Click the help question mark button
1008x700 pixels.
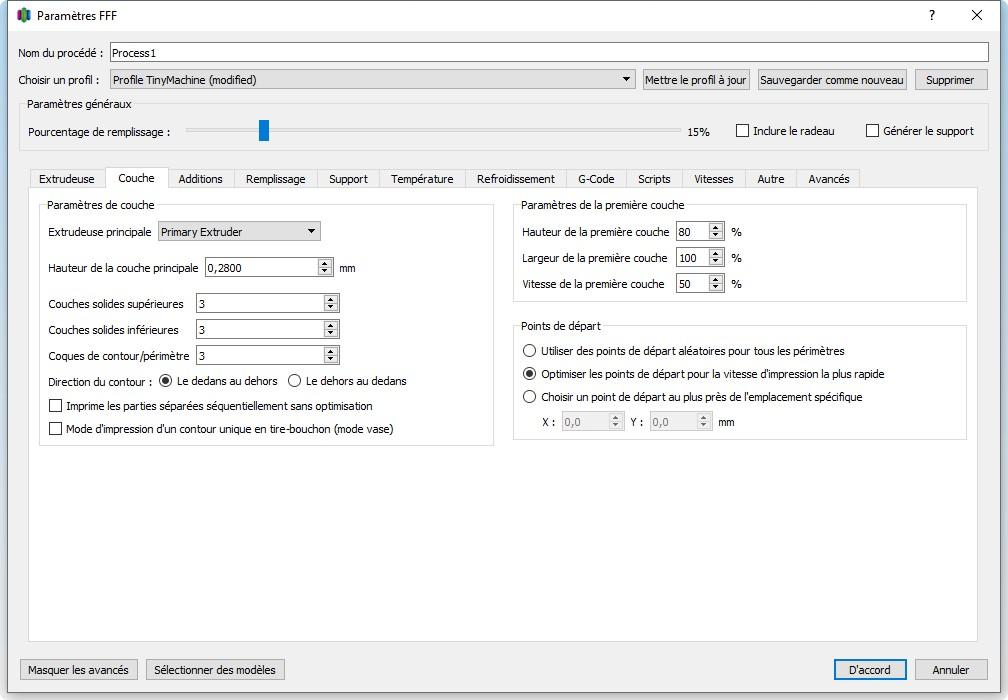click(x=932, y=15)
